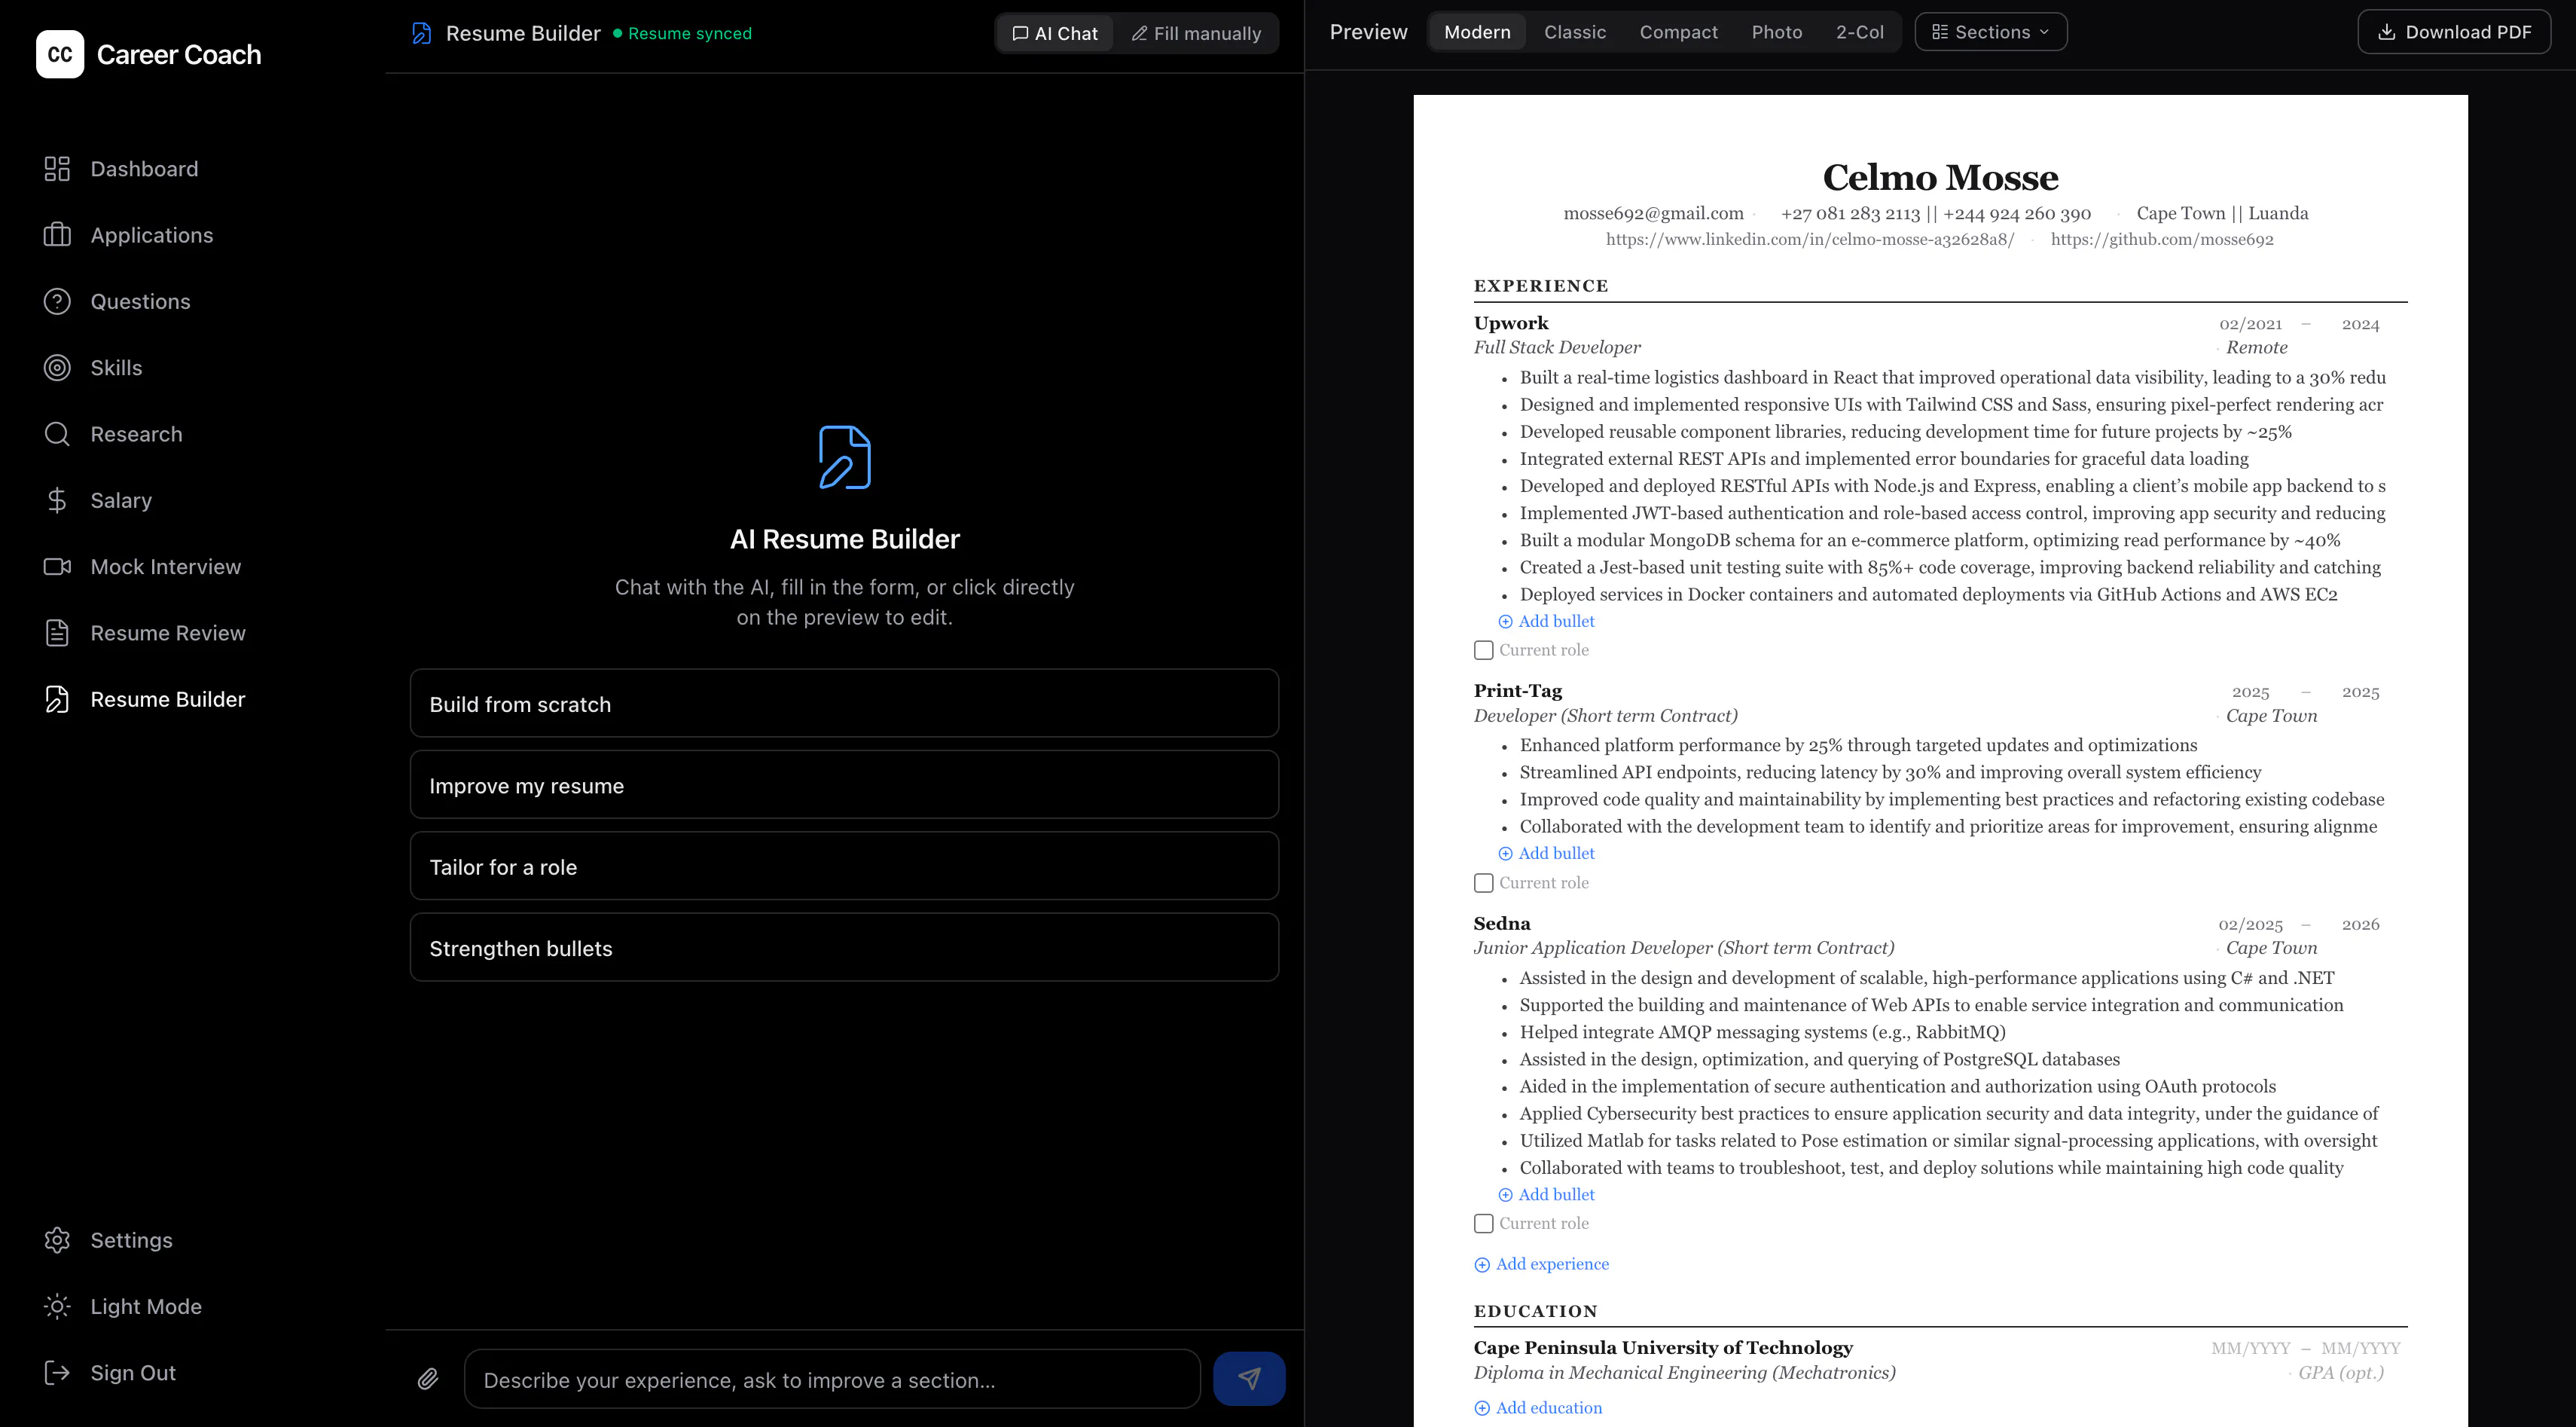Click the CC Career Coach logo
Image resolution: width=2576 pixels, height=1427 pixels.
pos(148,54)
